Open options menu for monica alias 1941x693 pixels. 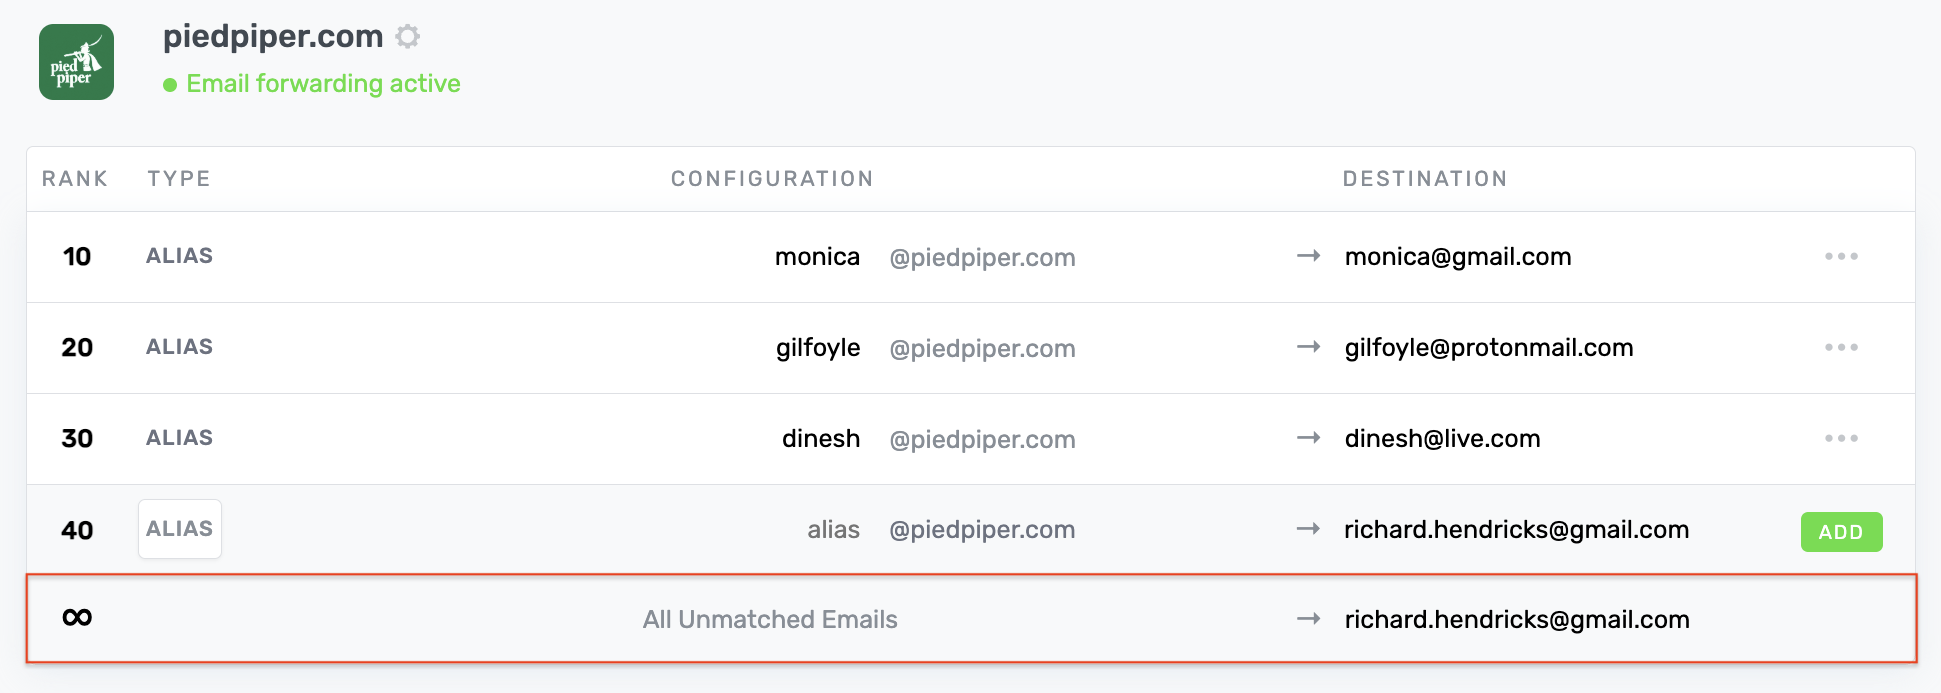pyautogui.click(x=1840, y=257)
